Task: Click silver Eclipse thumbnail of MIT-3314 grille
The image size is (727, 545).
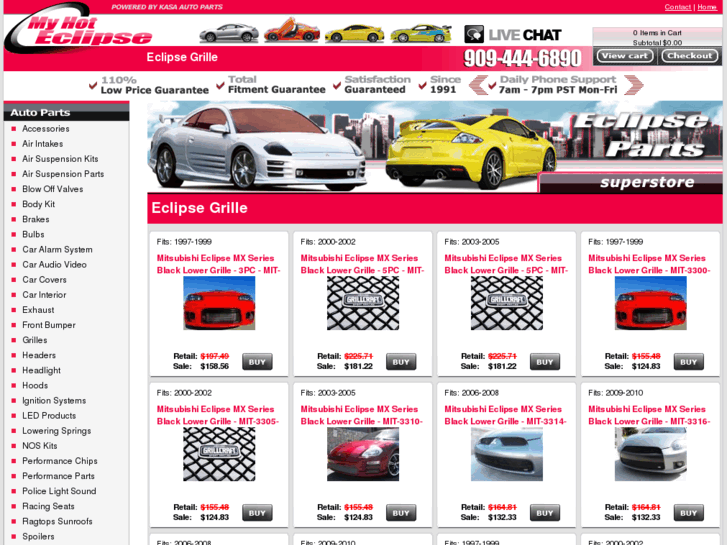Action: click(x=507, y=455)
